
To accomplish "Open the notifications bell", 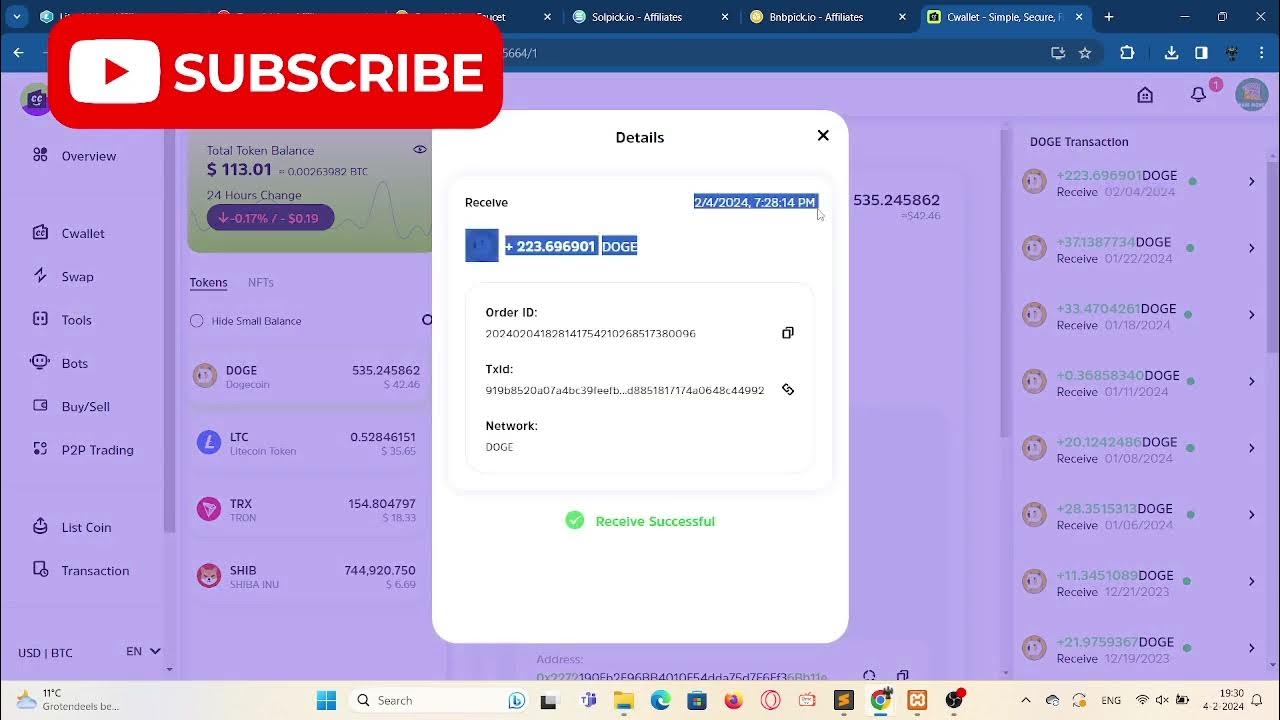I will coord(1198,95).
